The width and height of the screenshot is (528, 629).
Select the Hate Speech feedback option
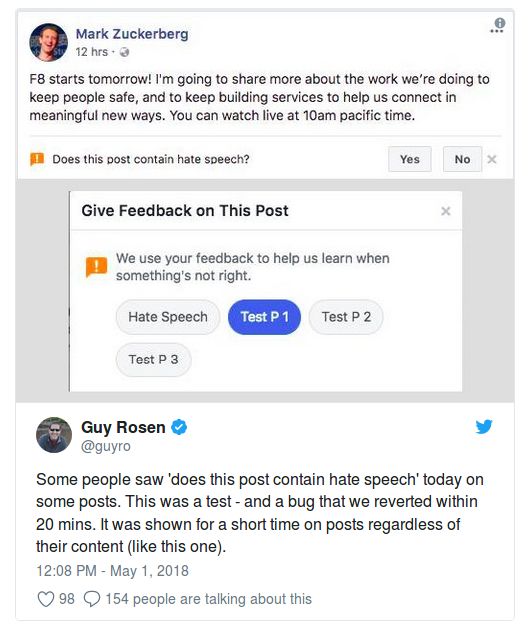click(168, 317)
